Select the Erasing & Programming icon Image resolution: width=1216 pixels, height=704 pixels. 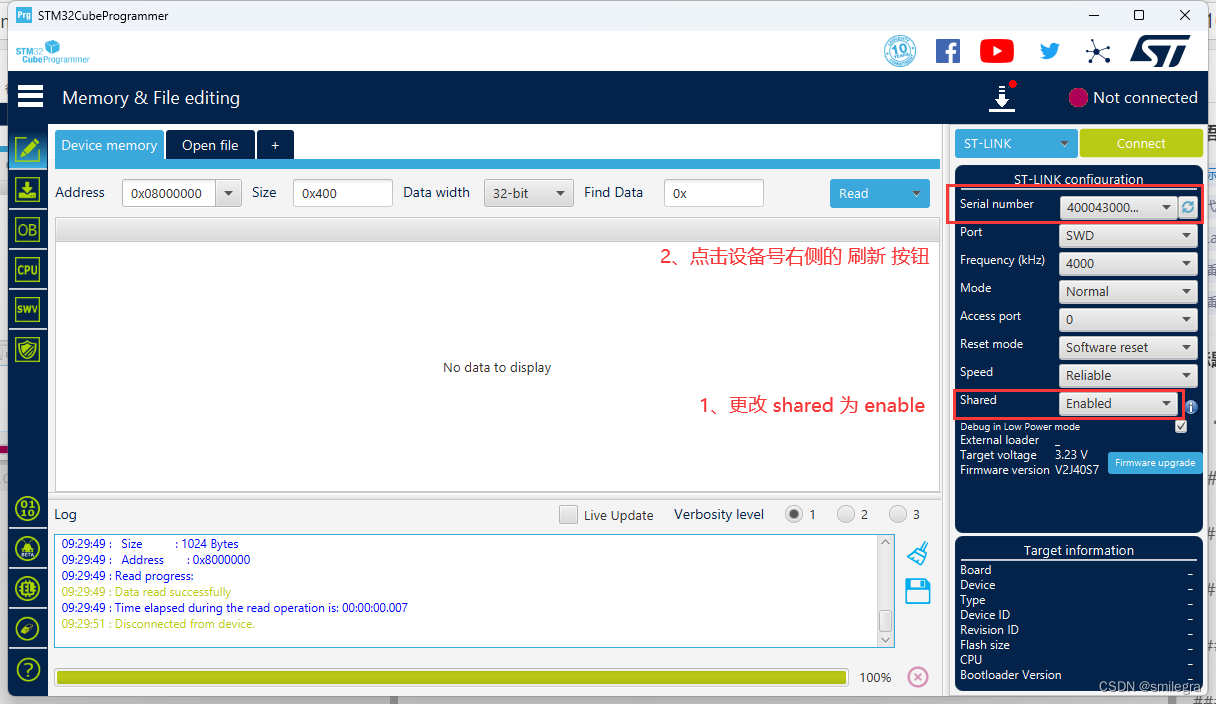27,189
